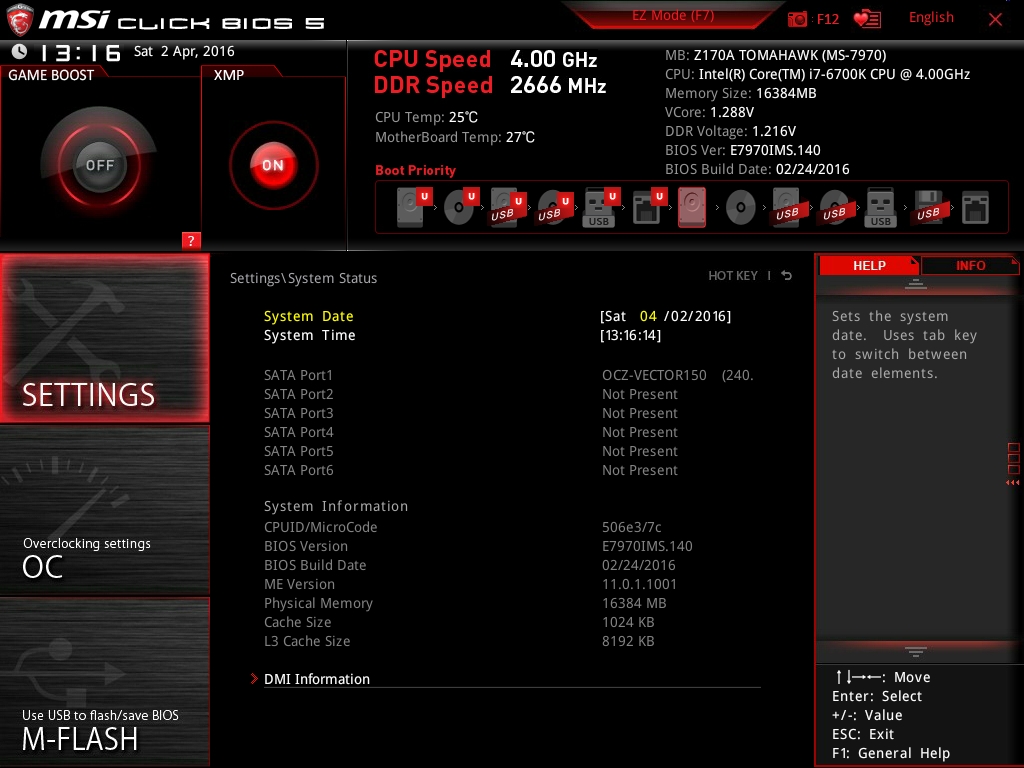Click the clock icon beside the time
The image size is (1024, 768).
point(20,52)
